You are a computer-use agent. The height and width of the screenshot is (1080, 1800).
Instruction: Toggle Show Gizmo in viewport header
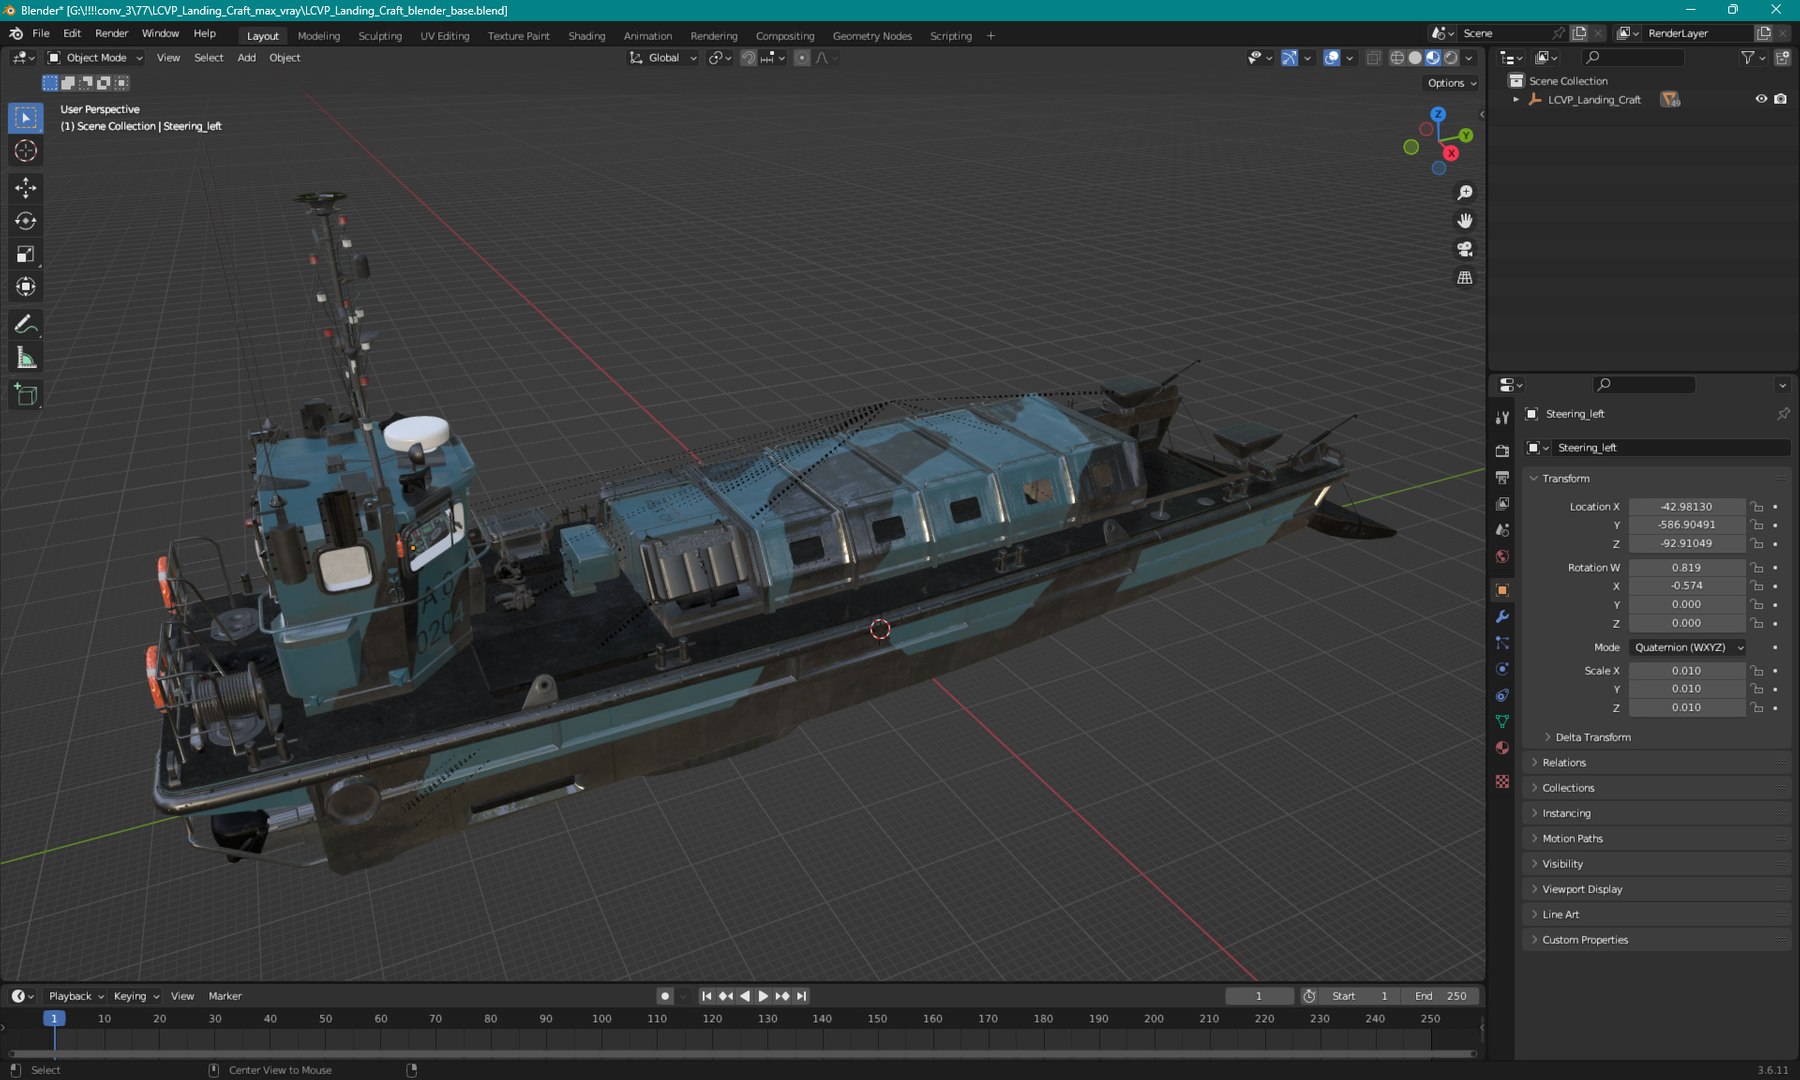pos(1290,58)
